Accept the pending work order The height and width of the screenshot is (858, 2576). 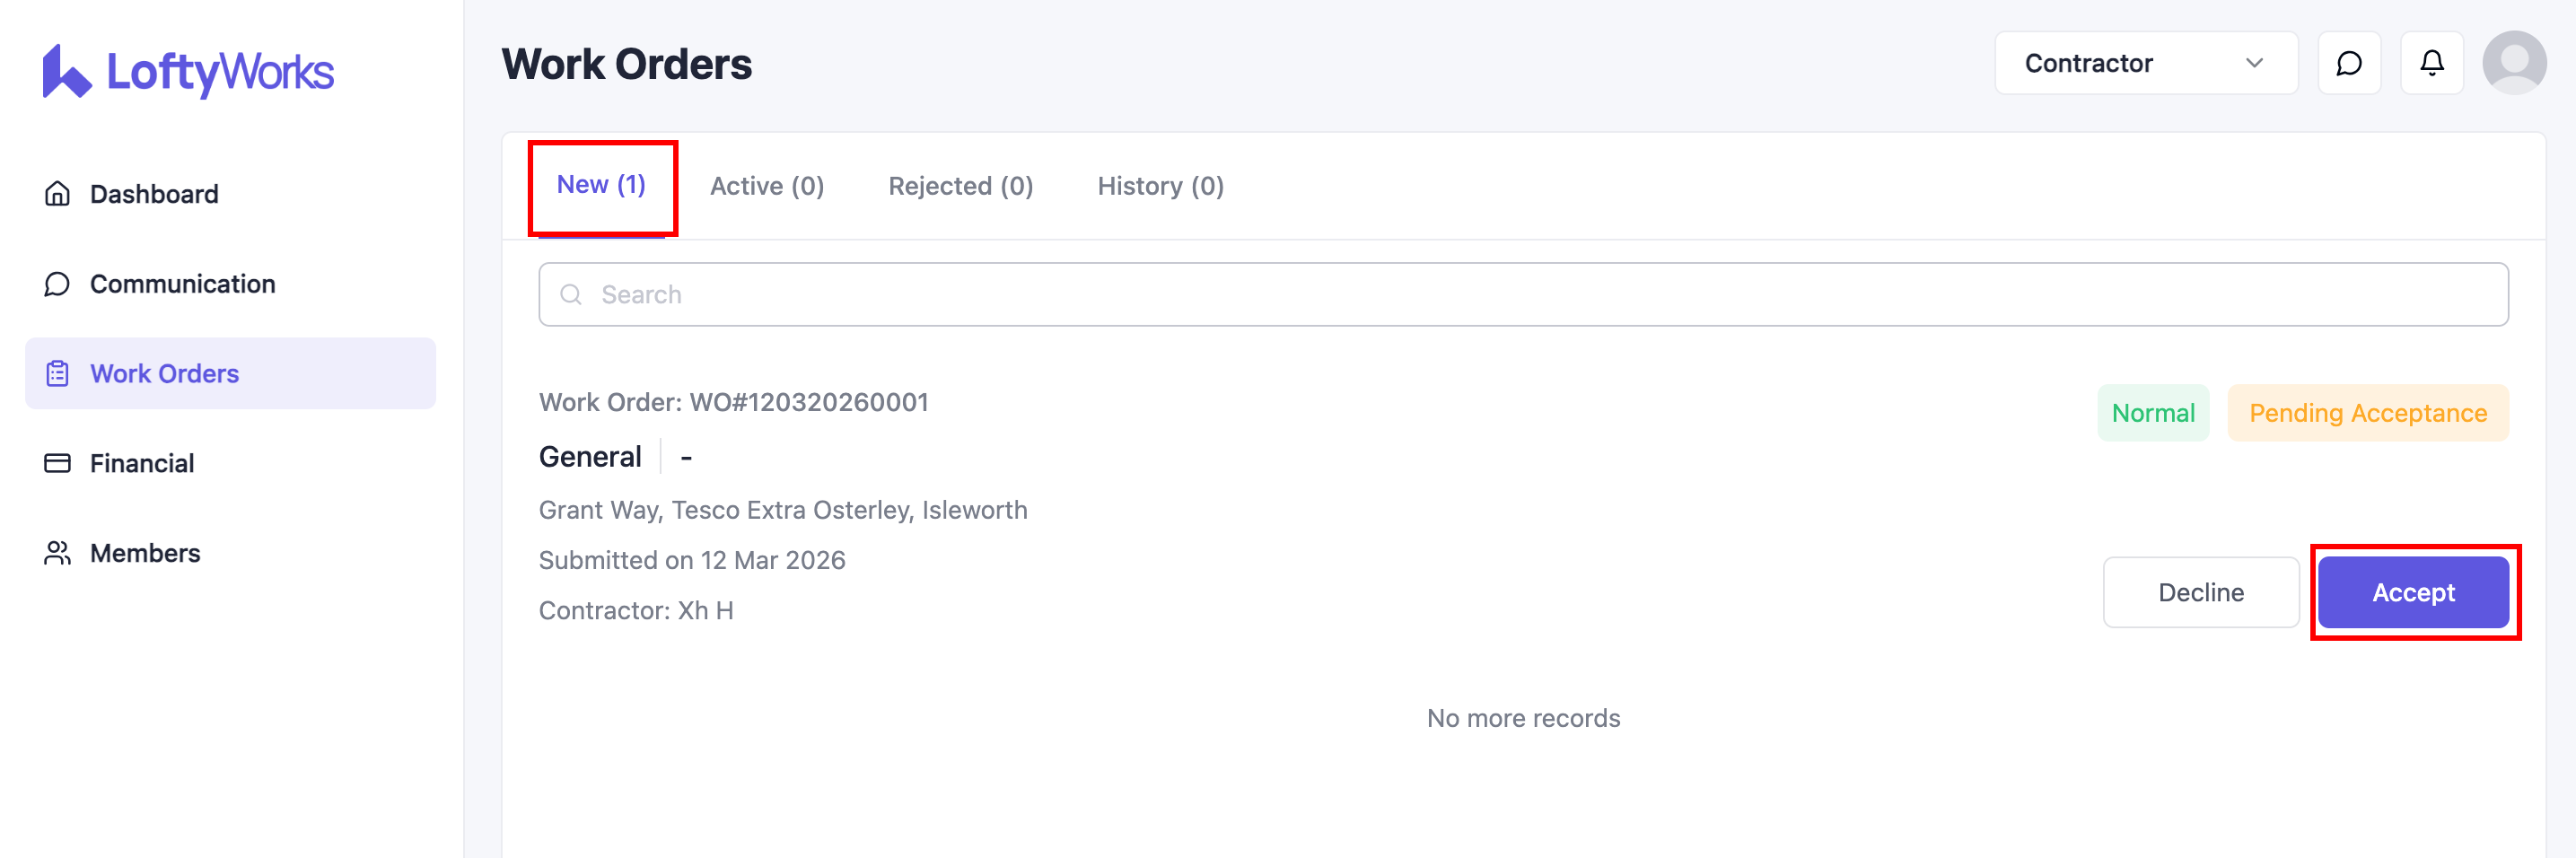[2413, 593]
